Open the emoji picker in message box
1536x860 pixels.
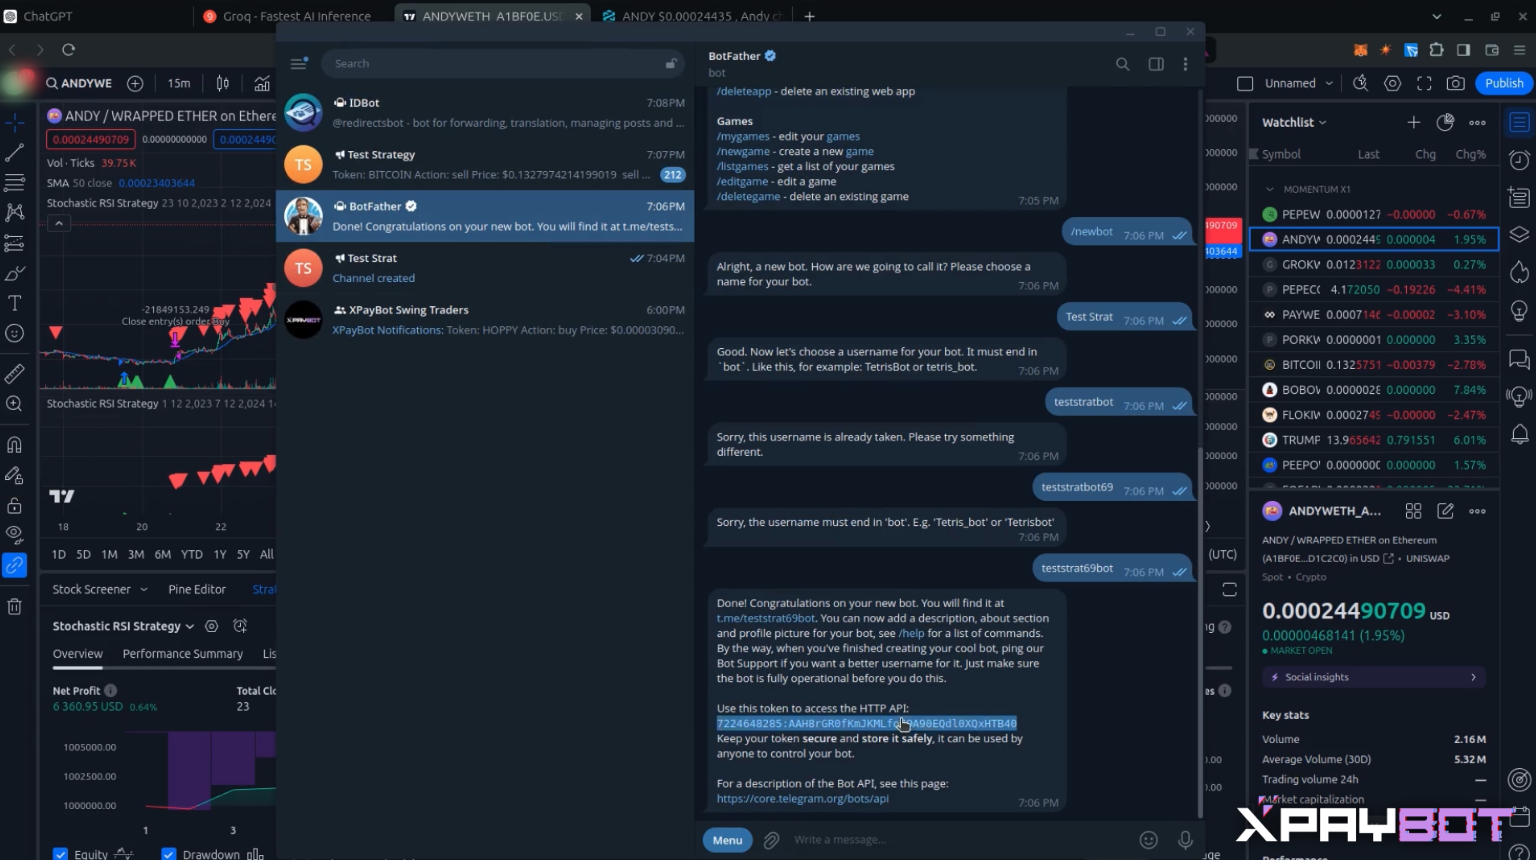click(1148, 840)
